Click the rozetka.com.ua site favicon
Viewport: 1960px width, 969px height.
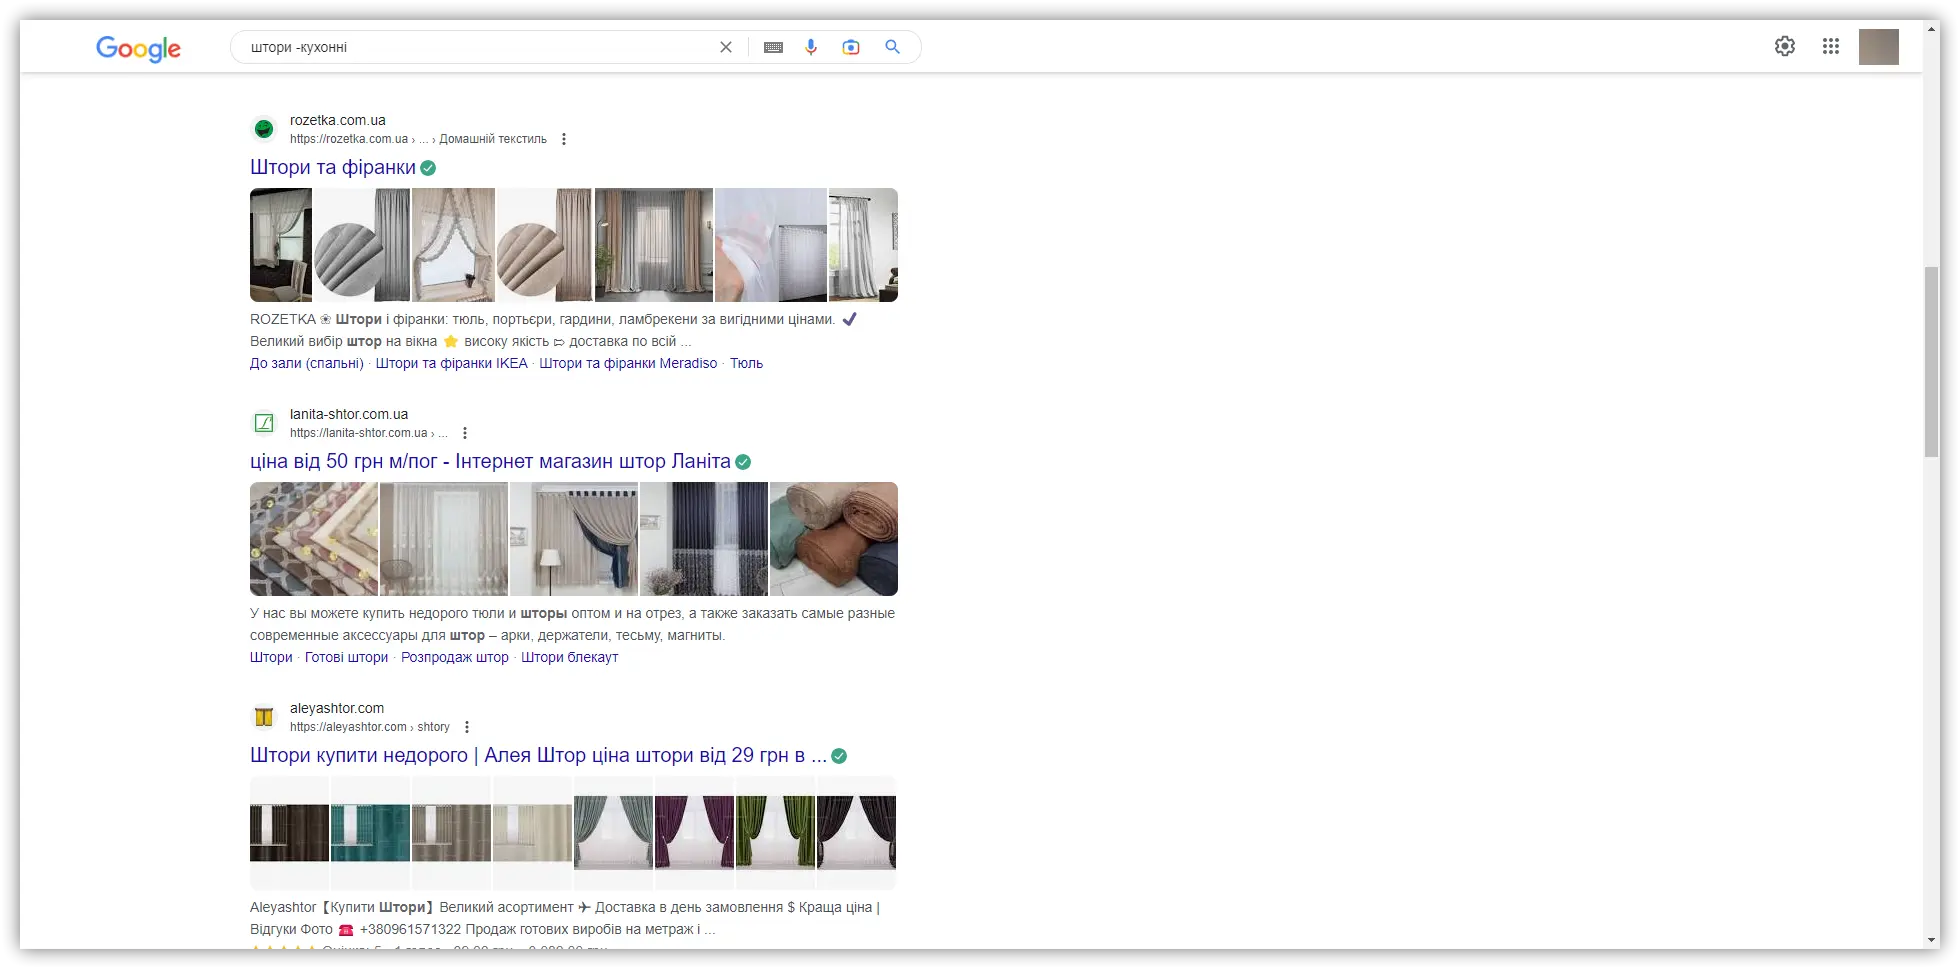coord(264,129)
